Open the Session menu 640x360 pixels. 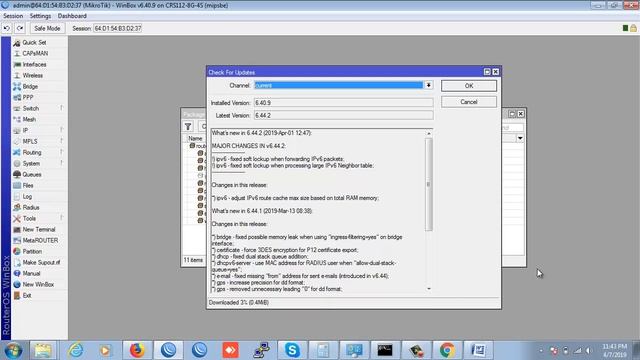pyautogui.click(x=13, y=16)
